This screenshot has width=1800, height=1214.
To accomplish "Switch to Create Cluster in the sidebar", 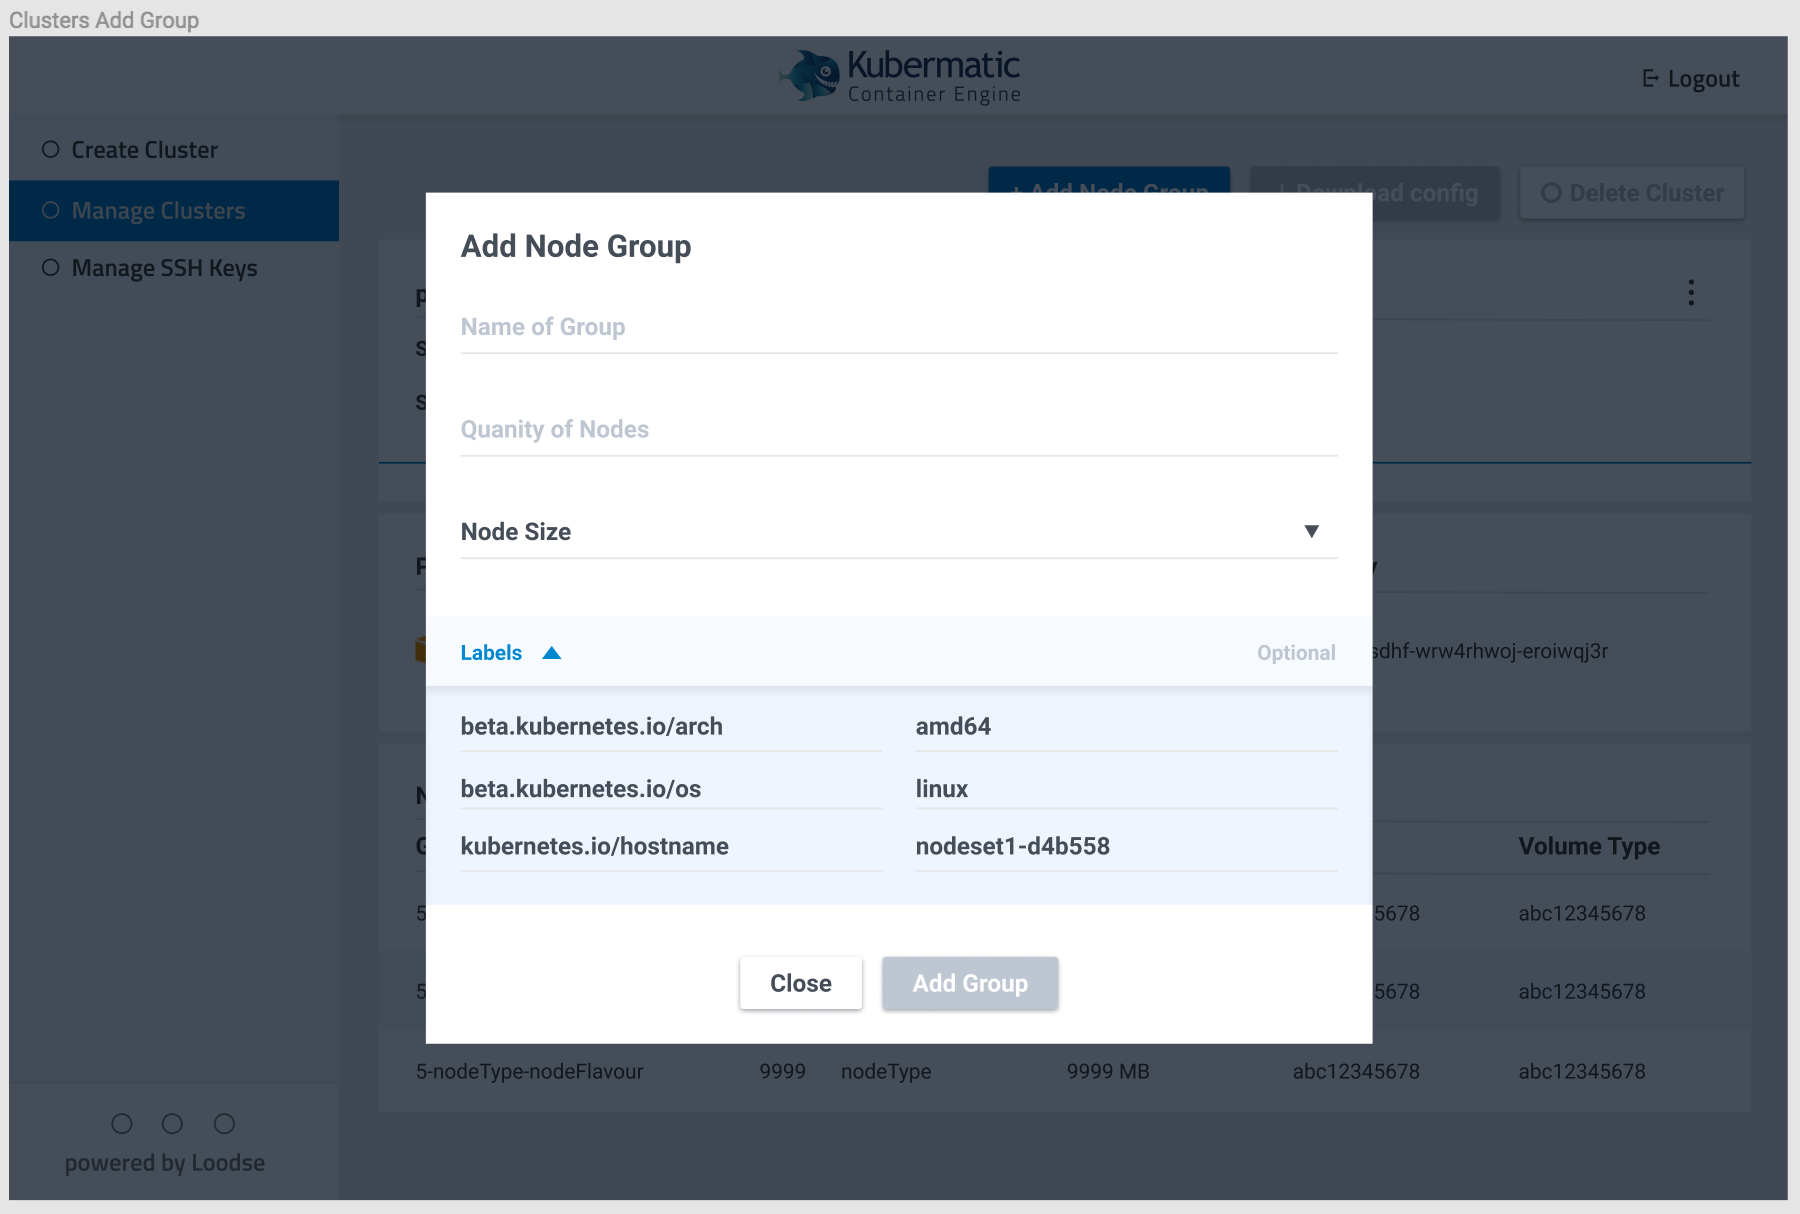I will 144,148.
